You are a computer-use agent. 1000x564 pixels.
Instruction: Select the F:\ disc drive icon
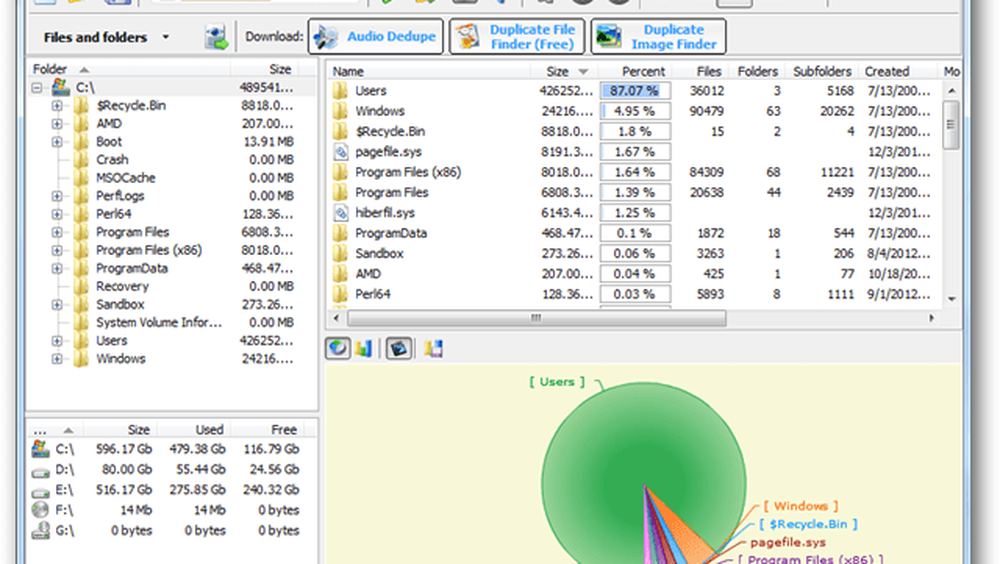click(40, 510)
